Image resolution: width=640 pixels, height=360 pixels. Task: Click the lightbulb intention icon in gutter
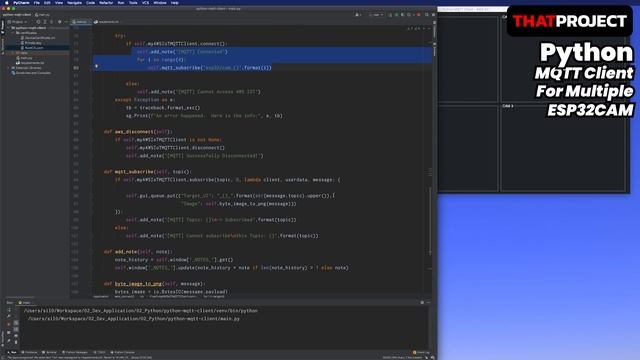[x=96, y=66]
